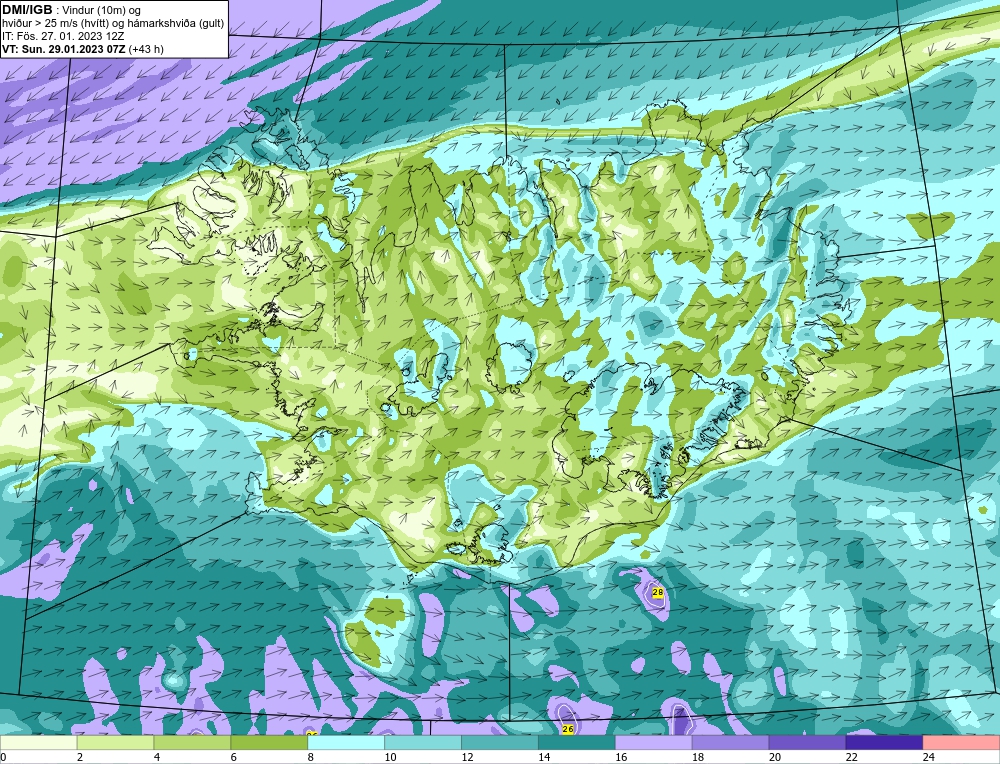1000x764 pixels.
Task: Click the scale tick label "18"
Action: pyautogui.click(x=698, y=757)
